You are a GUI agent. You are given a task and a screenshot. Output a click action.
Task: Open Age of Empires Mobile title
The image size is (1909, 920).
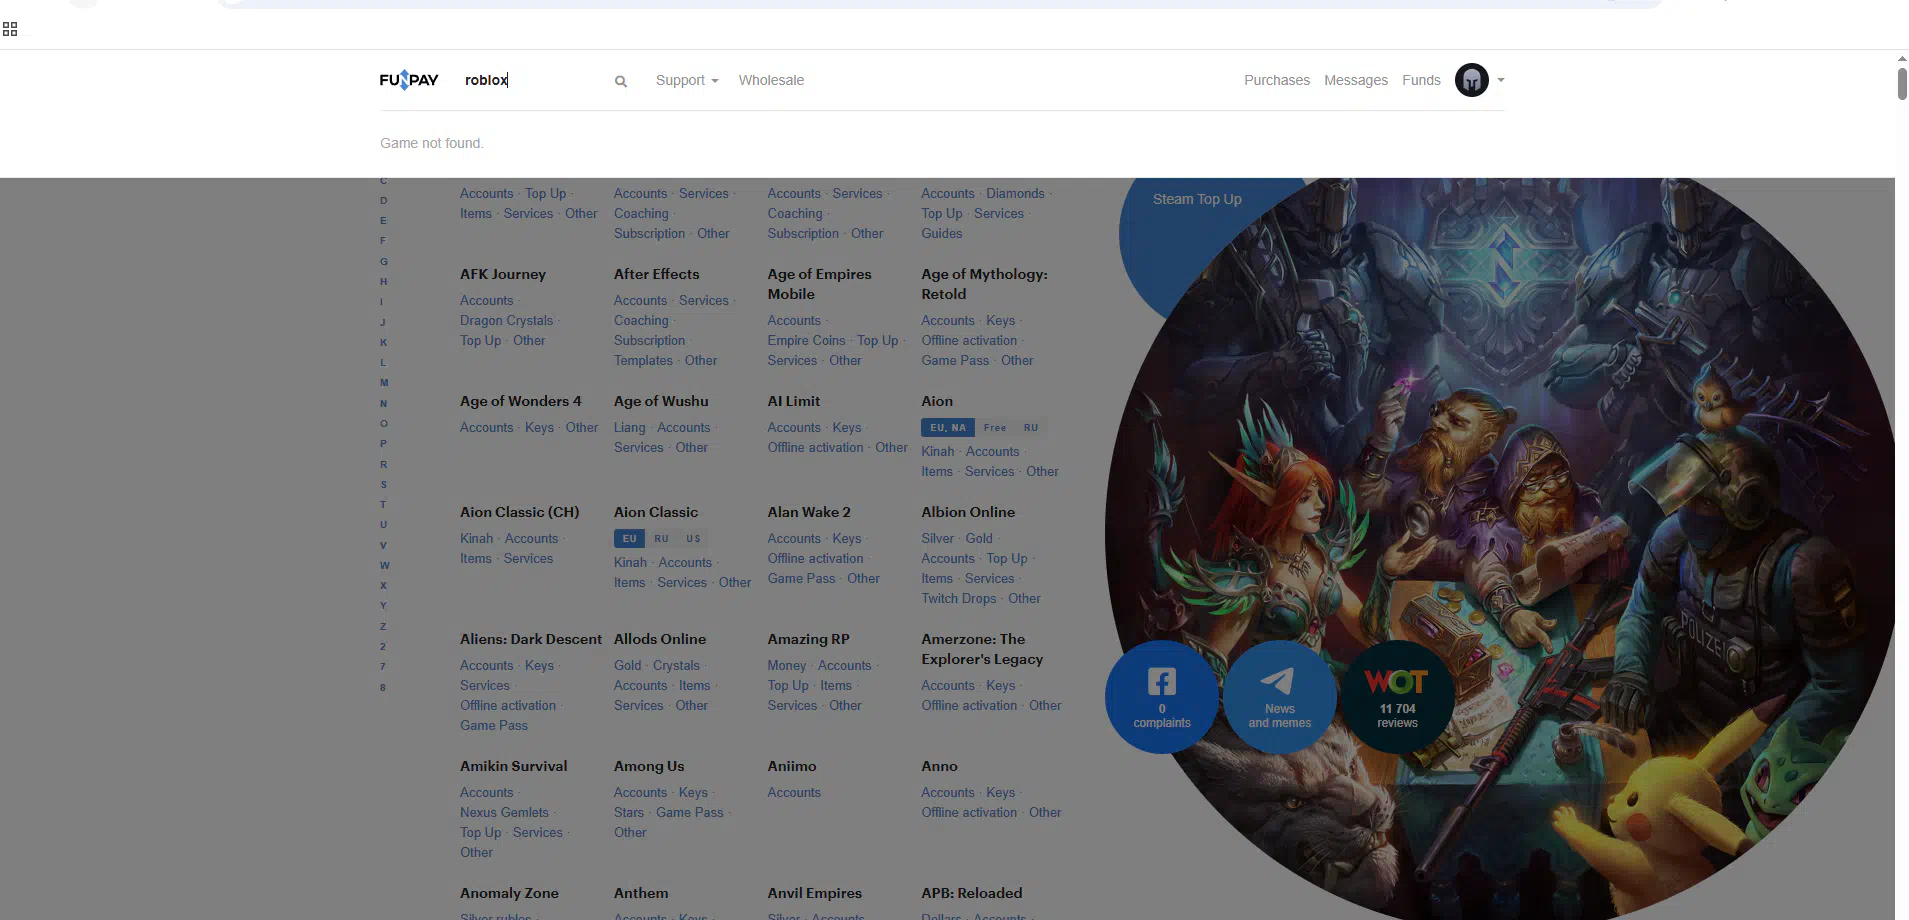819,284
